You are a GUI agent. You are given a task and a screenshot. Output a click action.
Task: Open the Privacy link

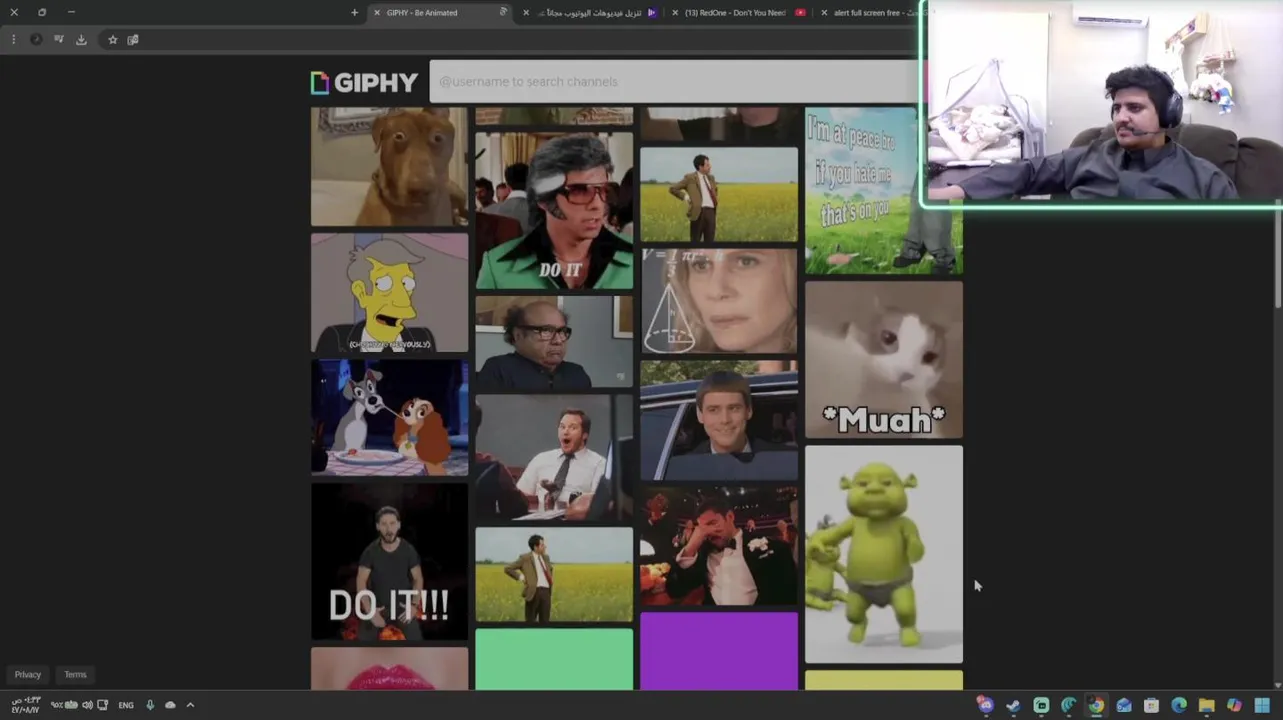point(28,674)
